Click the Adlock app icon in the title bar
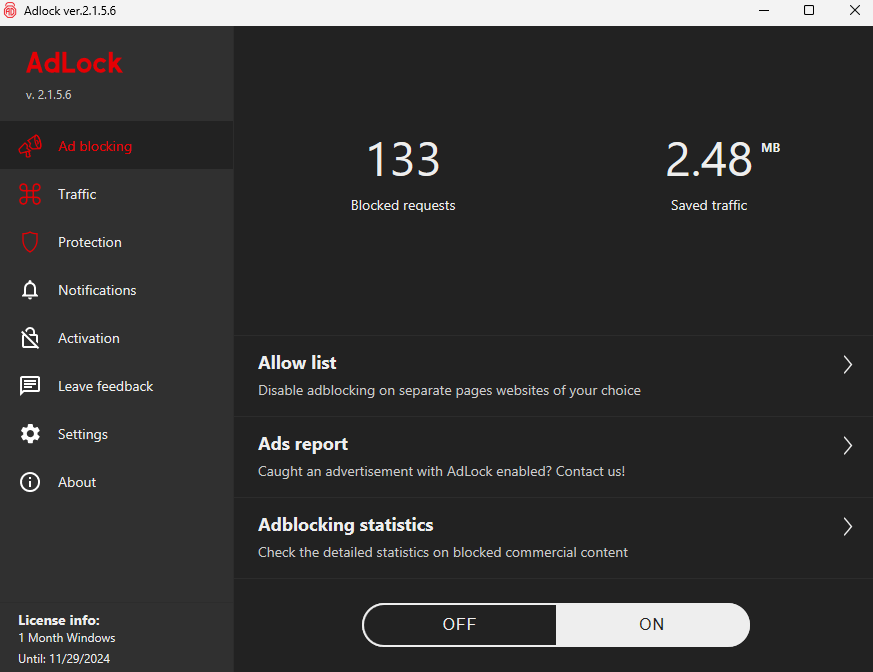The height and width of the screenshot is (672, 873). pyautogui.click(x=10, y=11)
